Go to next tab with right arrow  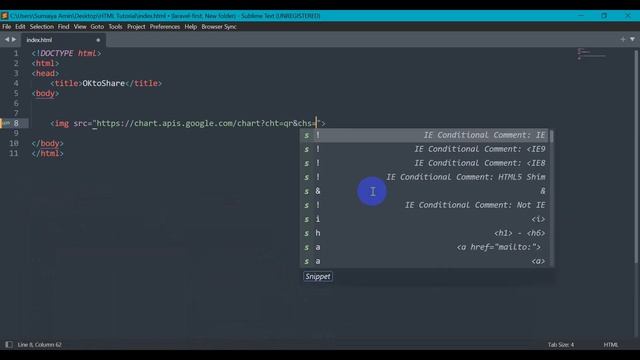(14, 40)
